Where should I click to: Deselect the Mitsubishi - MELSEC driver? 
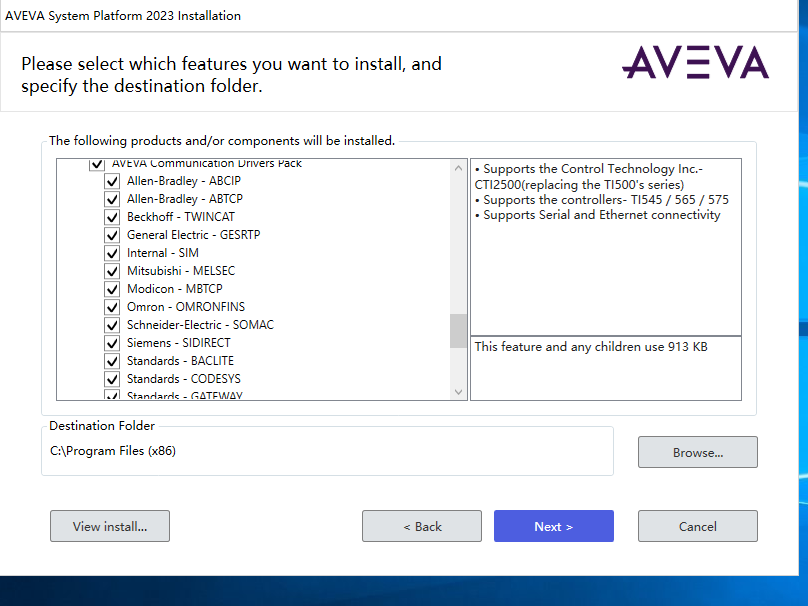click(x=112, y=271)
